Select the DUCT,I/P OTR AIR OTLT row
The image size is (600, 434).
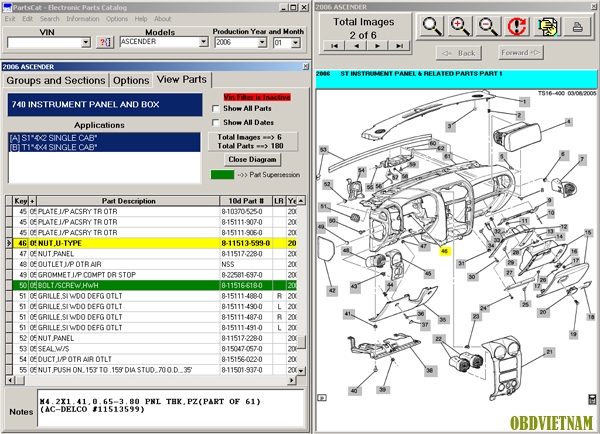coord(155,359)
